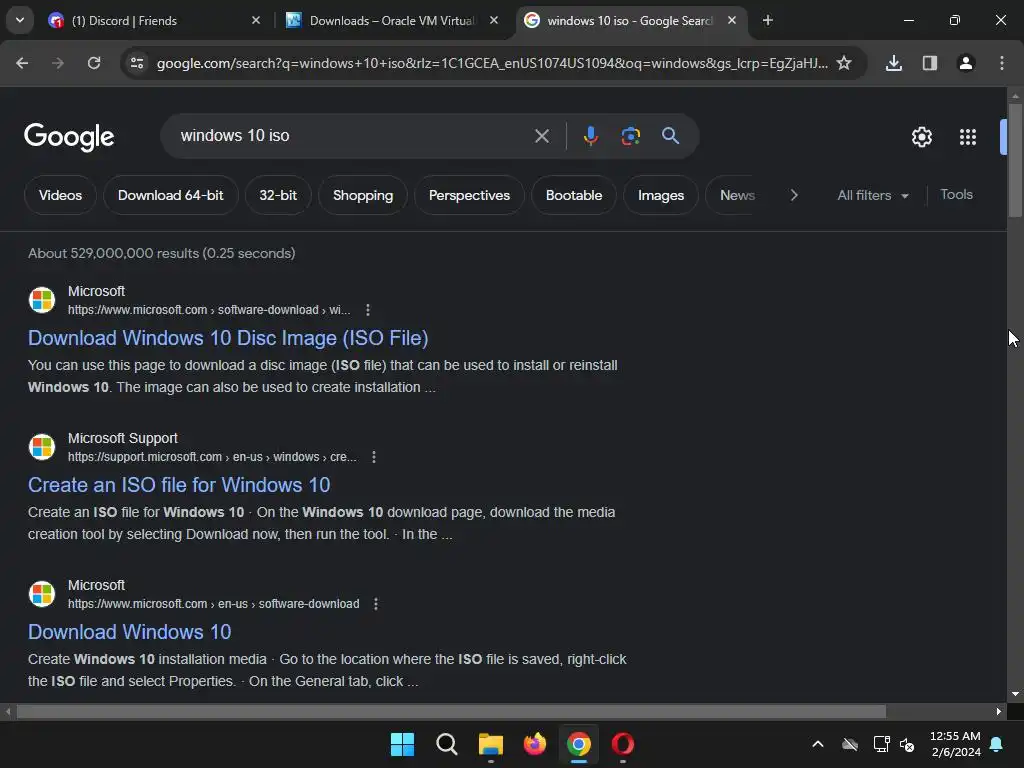This screenshot has width=1024, height=768.
Task: Close the VirtualBox Downloads tab
Action: tap(494, 21)
